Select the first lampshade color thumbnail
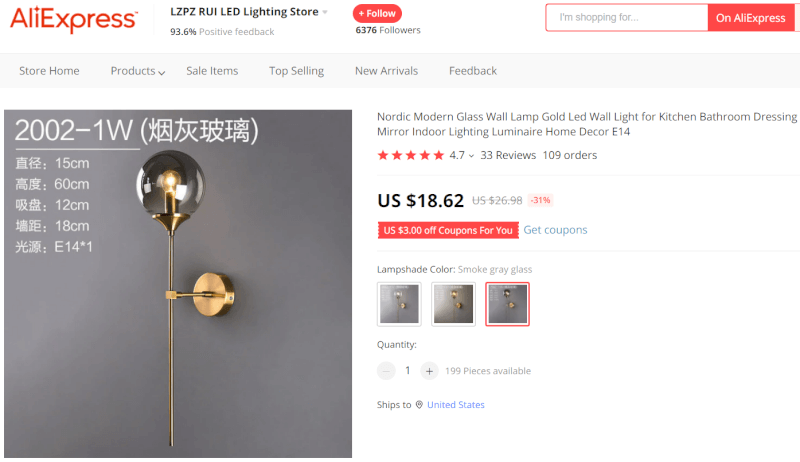The image size is (800, 462). point(399,304)
